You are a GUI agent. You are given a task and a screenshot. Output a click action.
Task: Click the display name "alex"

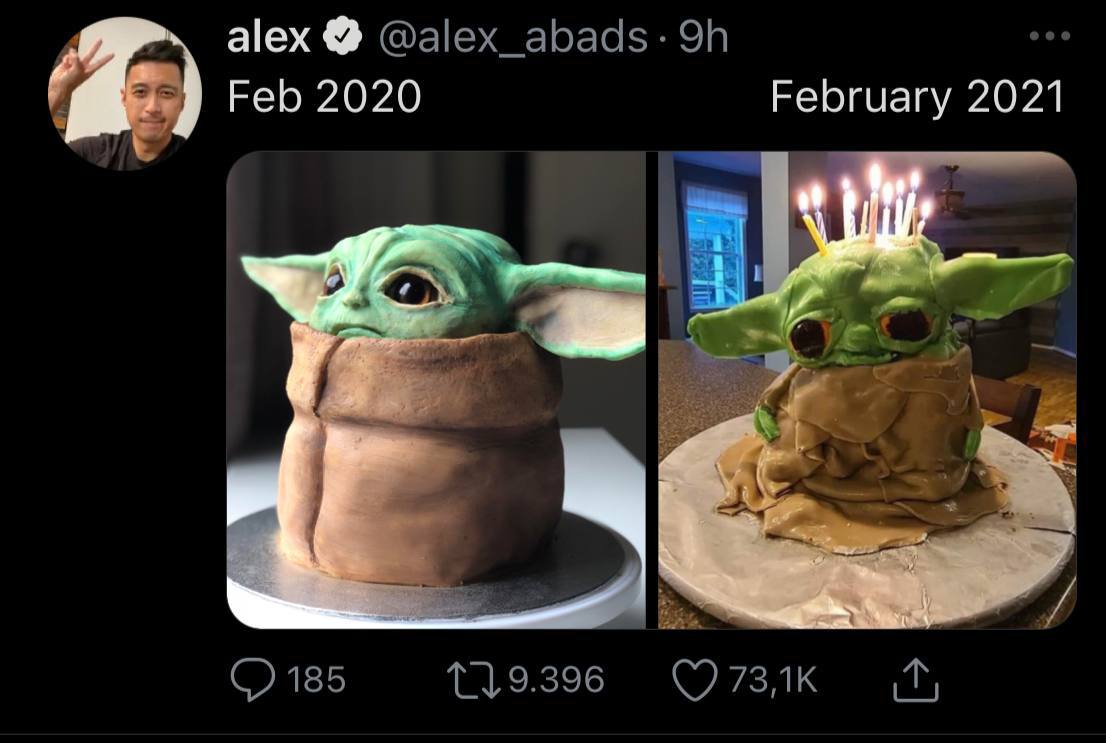click(269, 37)
